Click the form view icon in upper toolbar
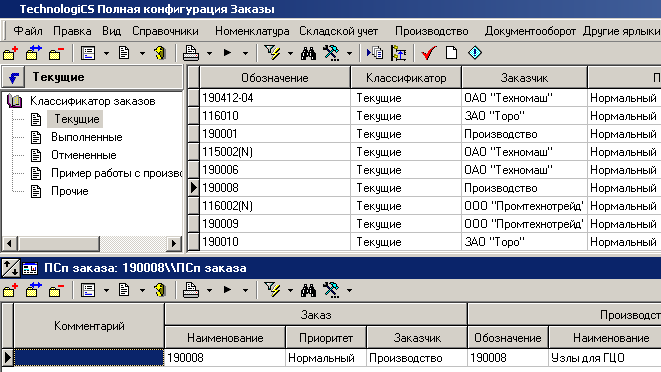 point(88,53)
